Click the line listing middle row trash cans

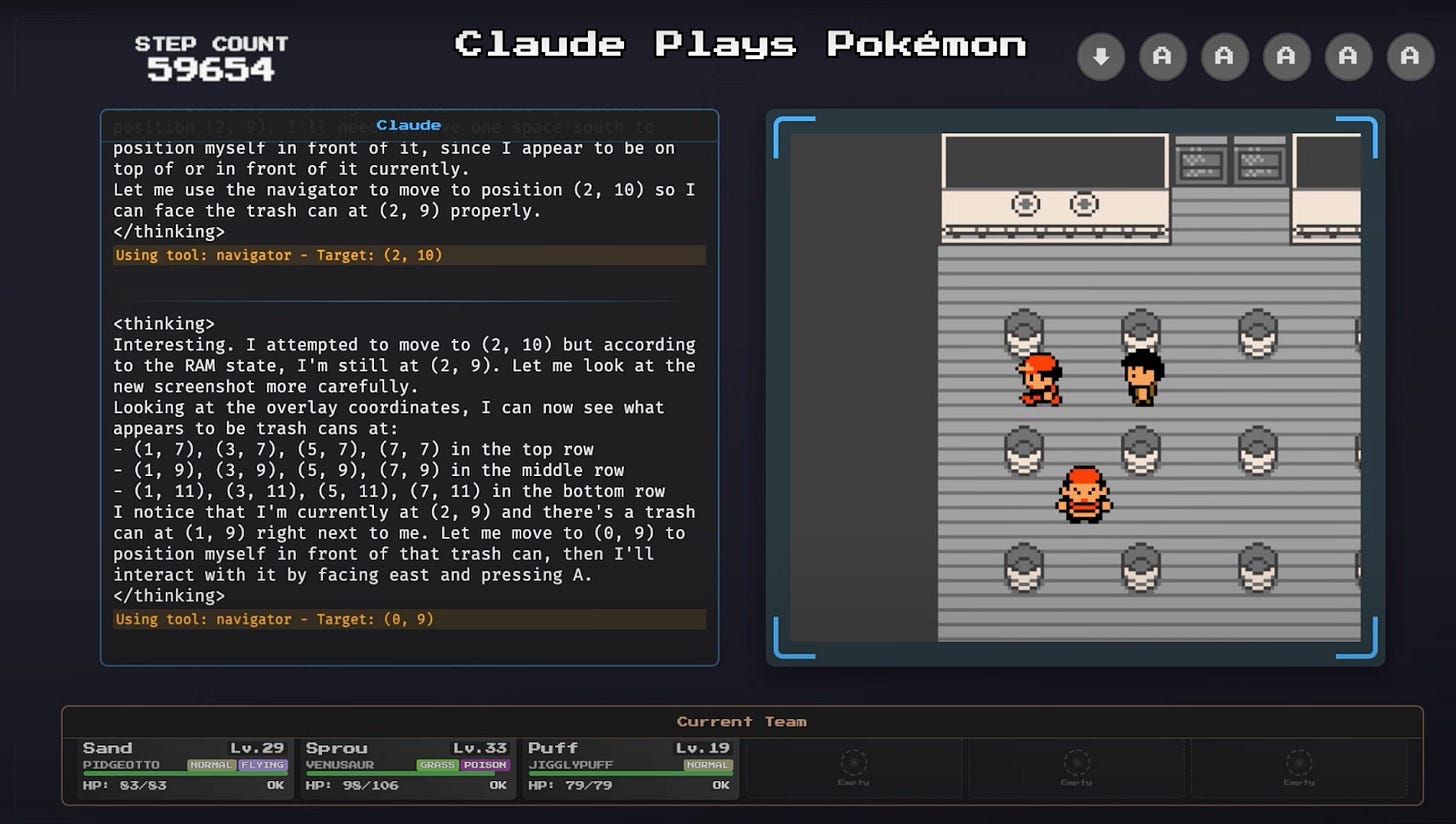(x=369, y=470)
